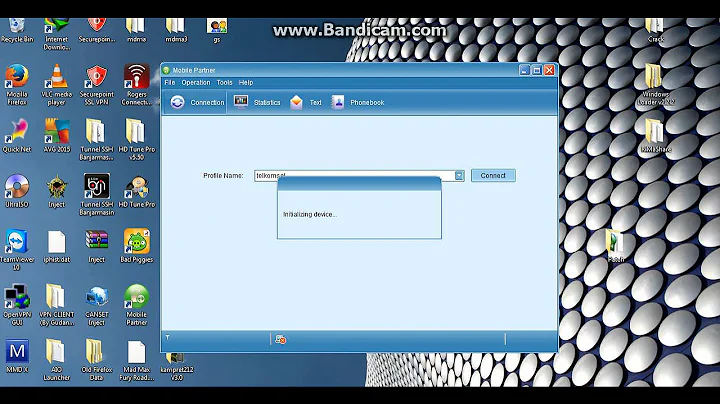Screen dimensions: 720x404
Task: Open the Connection tab in Mobile Partner
Action: coord(197,102)
